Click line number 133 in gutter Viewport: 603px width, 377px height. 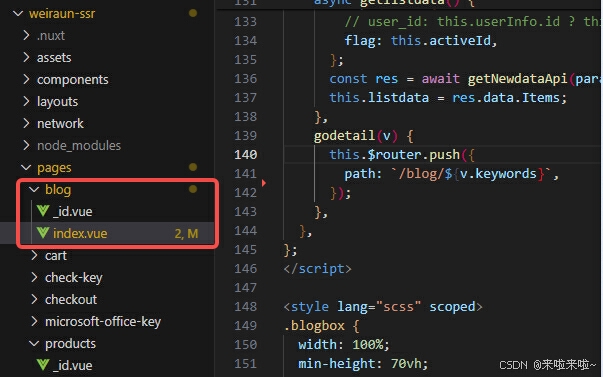point(245,22)
